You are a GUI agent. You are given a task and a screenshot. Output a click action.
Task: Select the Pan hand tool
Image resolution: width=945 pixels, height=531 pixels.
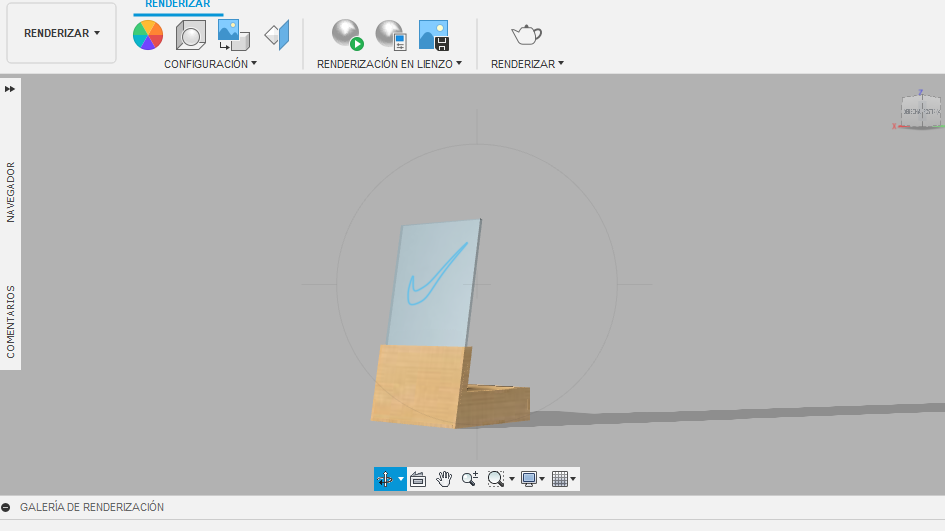[444, 479]
